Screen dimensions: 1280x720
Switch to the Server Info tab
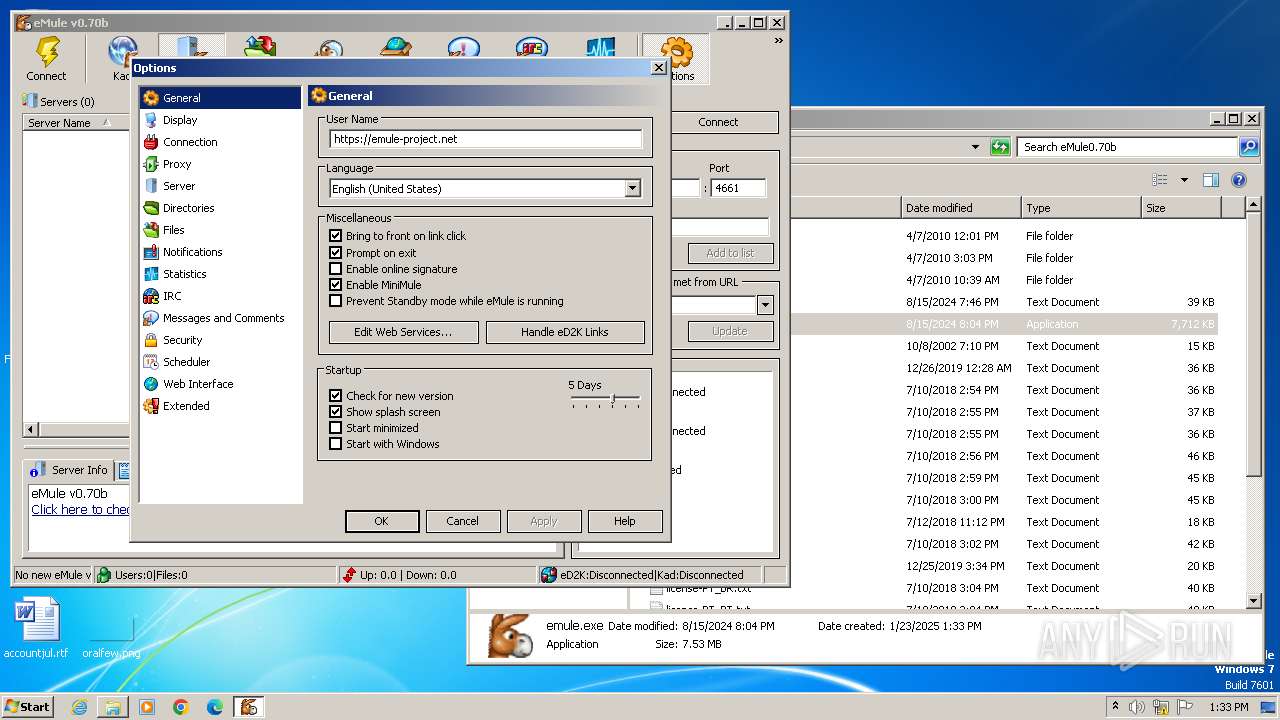(70, 470)
